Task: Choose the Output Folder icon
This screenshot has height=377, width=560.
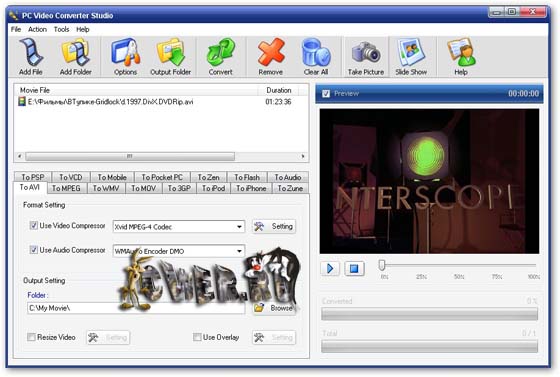Action: coord(171,52)
